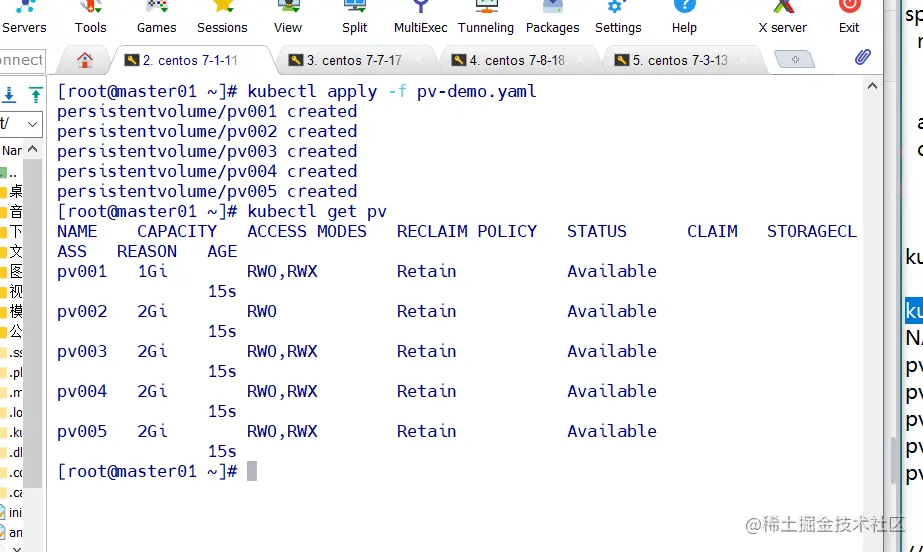
Task: Click 'persistentvolume/pv003 created' line
Action: click(207, 151)
